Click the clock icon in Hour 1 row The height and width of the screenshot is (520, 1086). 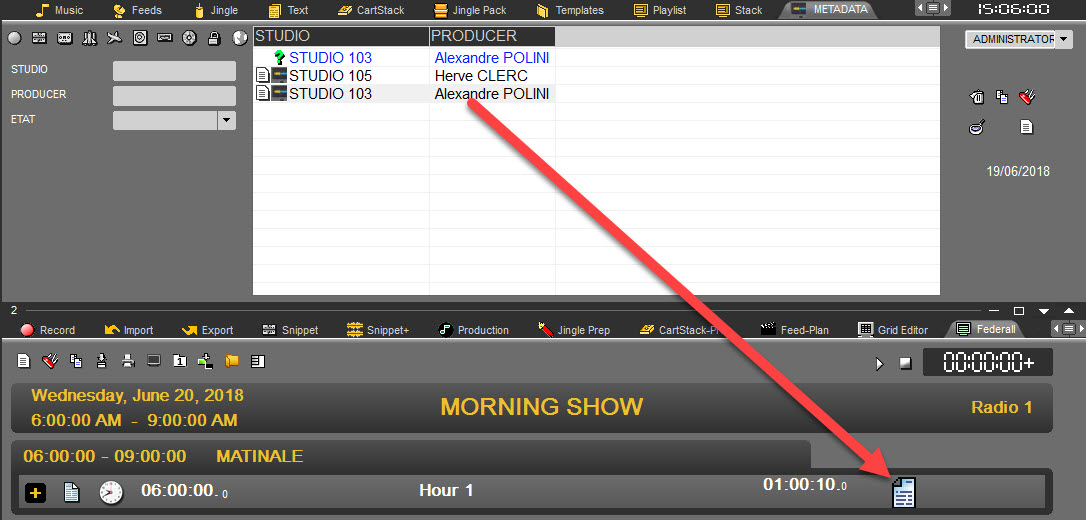point(111,492)
